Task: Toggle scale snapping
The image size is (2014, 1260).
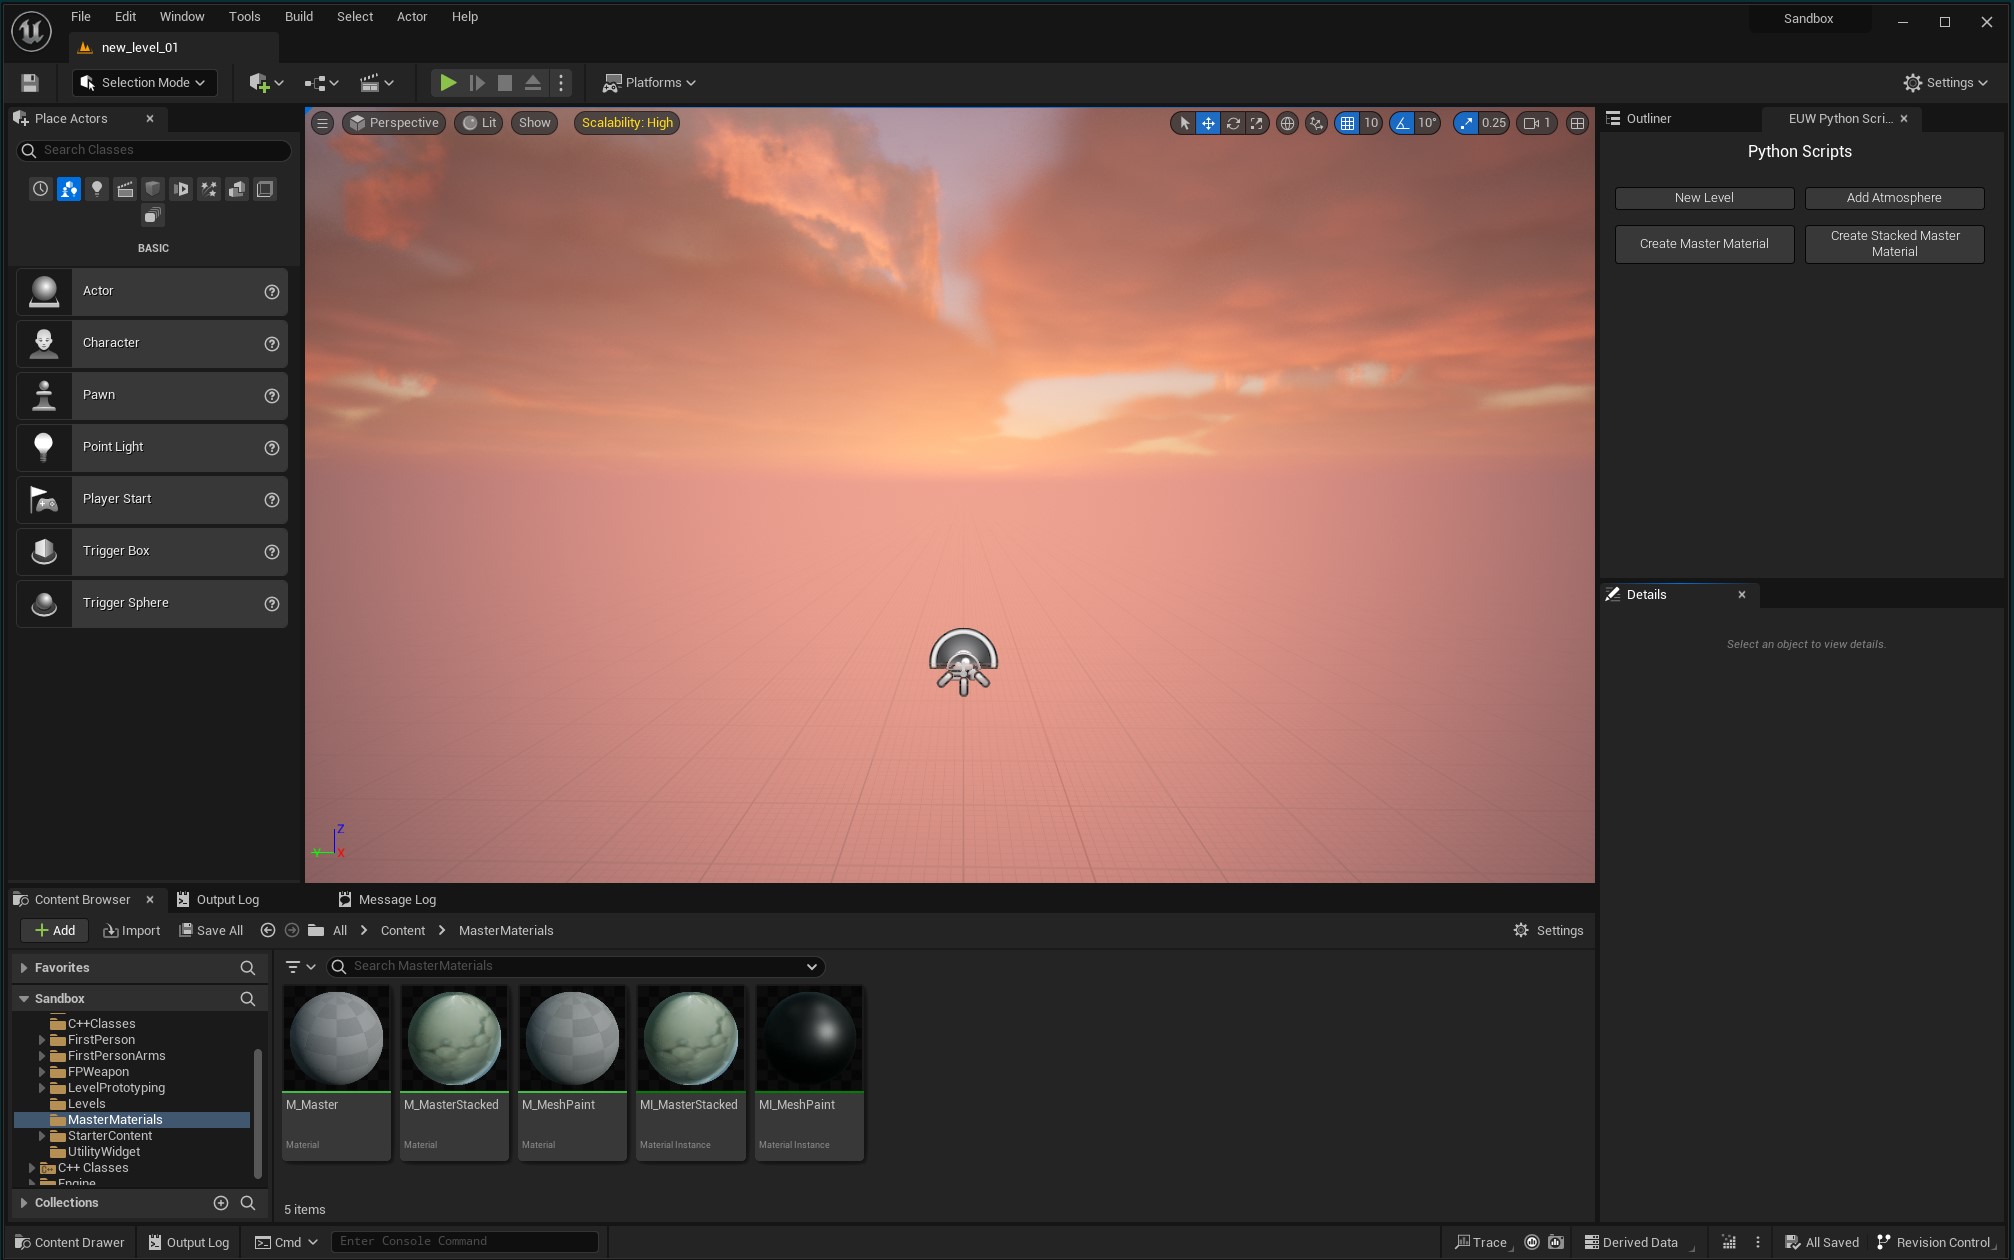Action: [x=1466, y=123]
